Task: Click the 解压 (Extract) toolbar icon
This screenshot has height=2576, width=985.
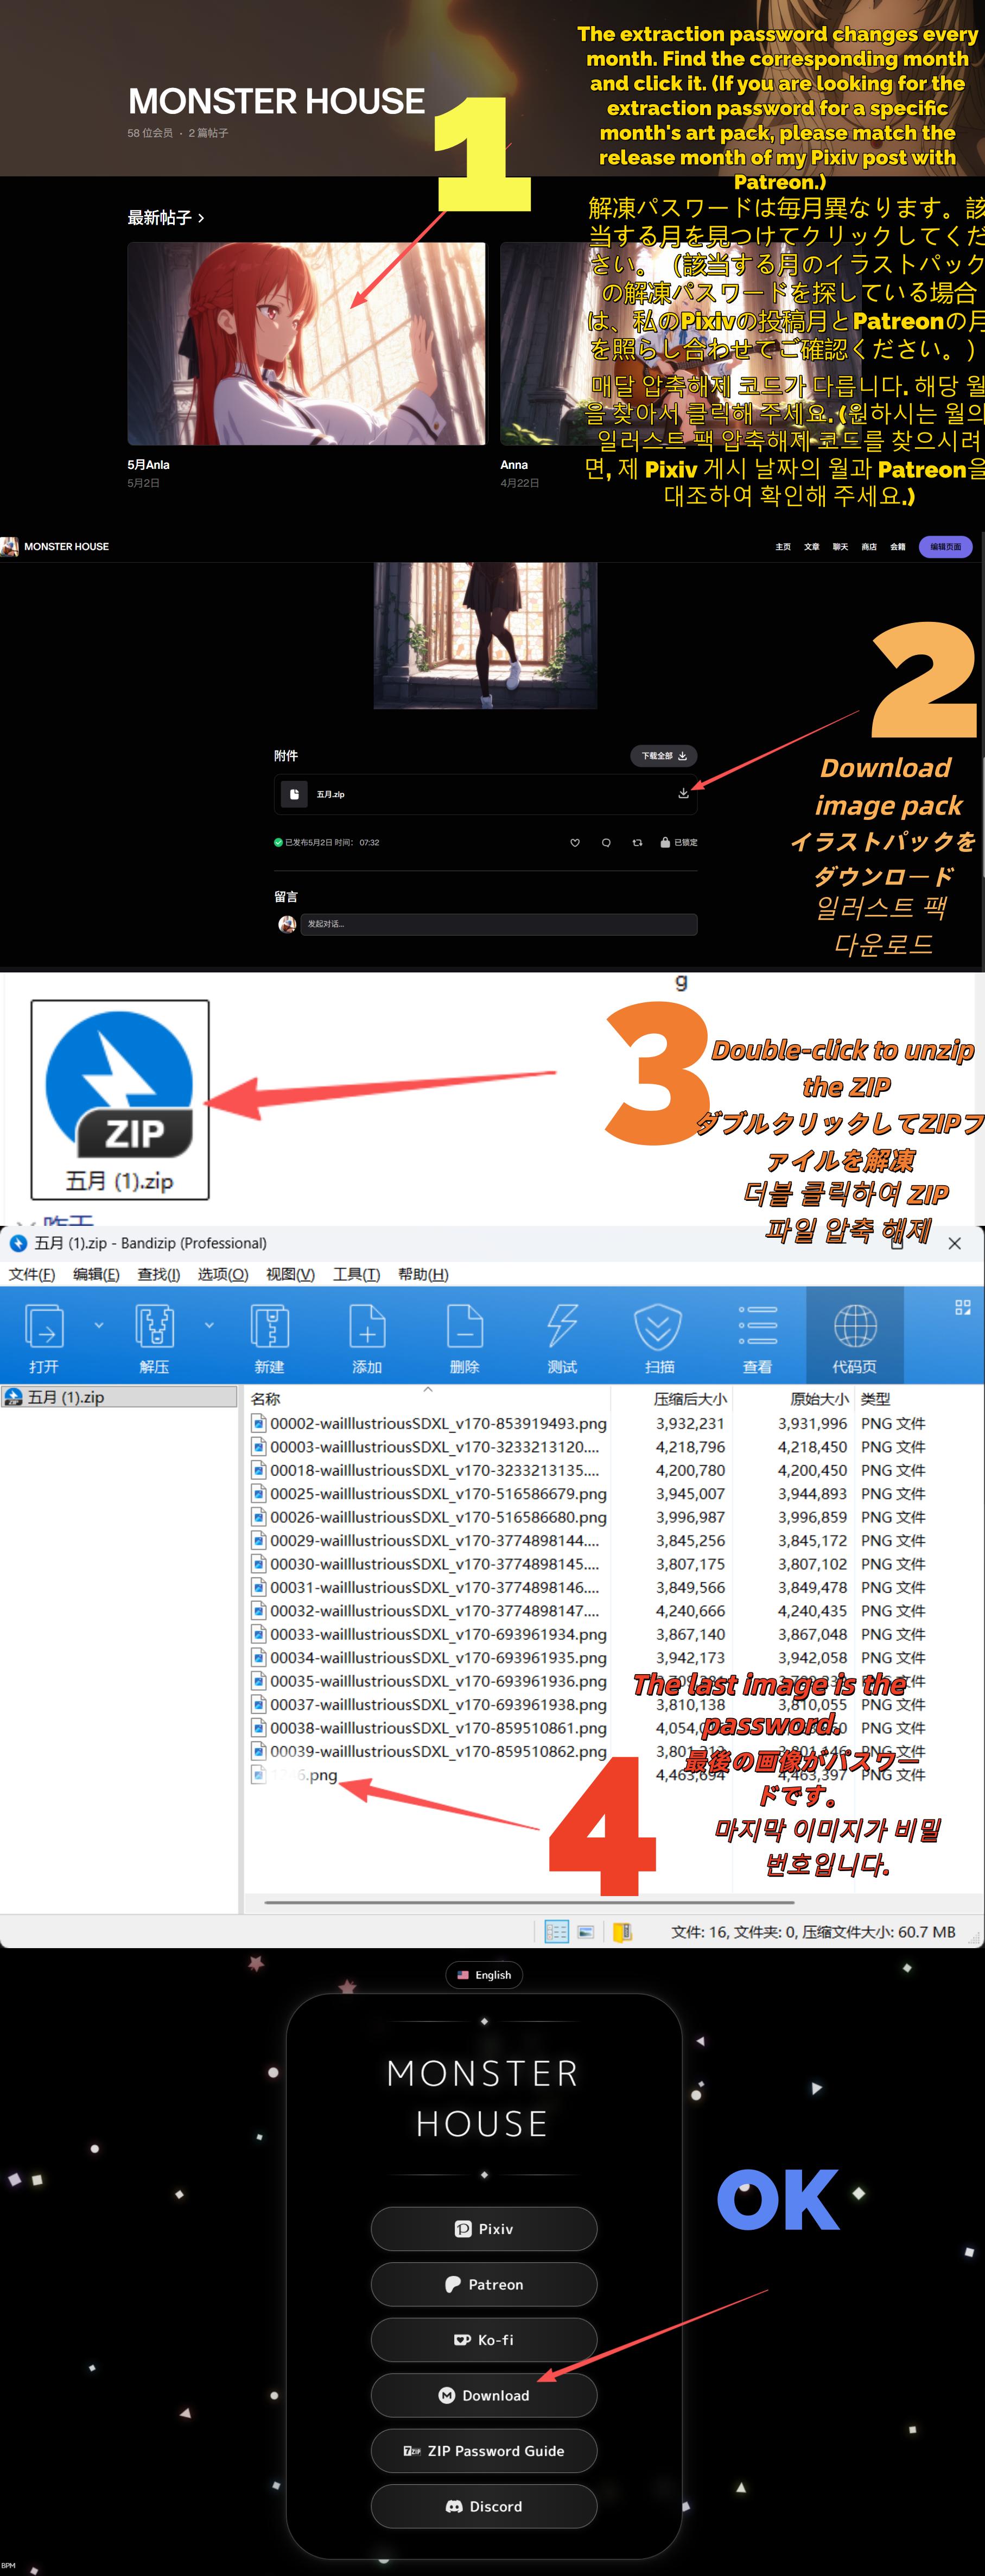Action: 154,1327
